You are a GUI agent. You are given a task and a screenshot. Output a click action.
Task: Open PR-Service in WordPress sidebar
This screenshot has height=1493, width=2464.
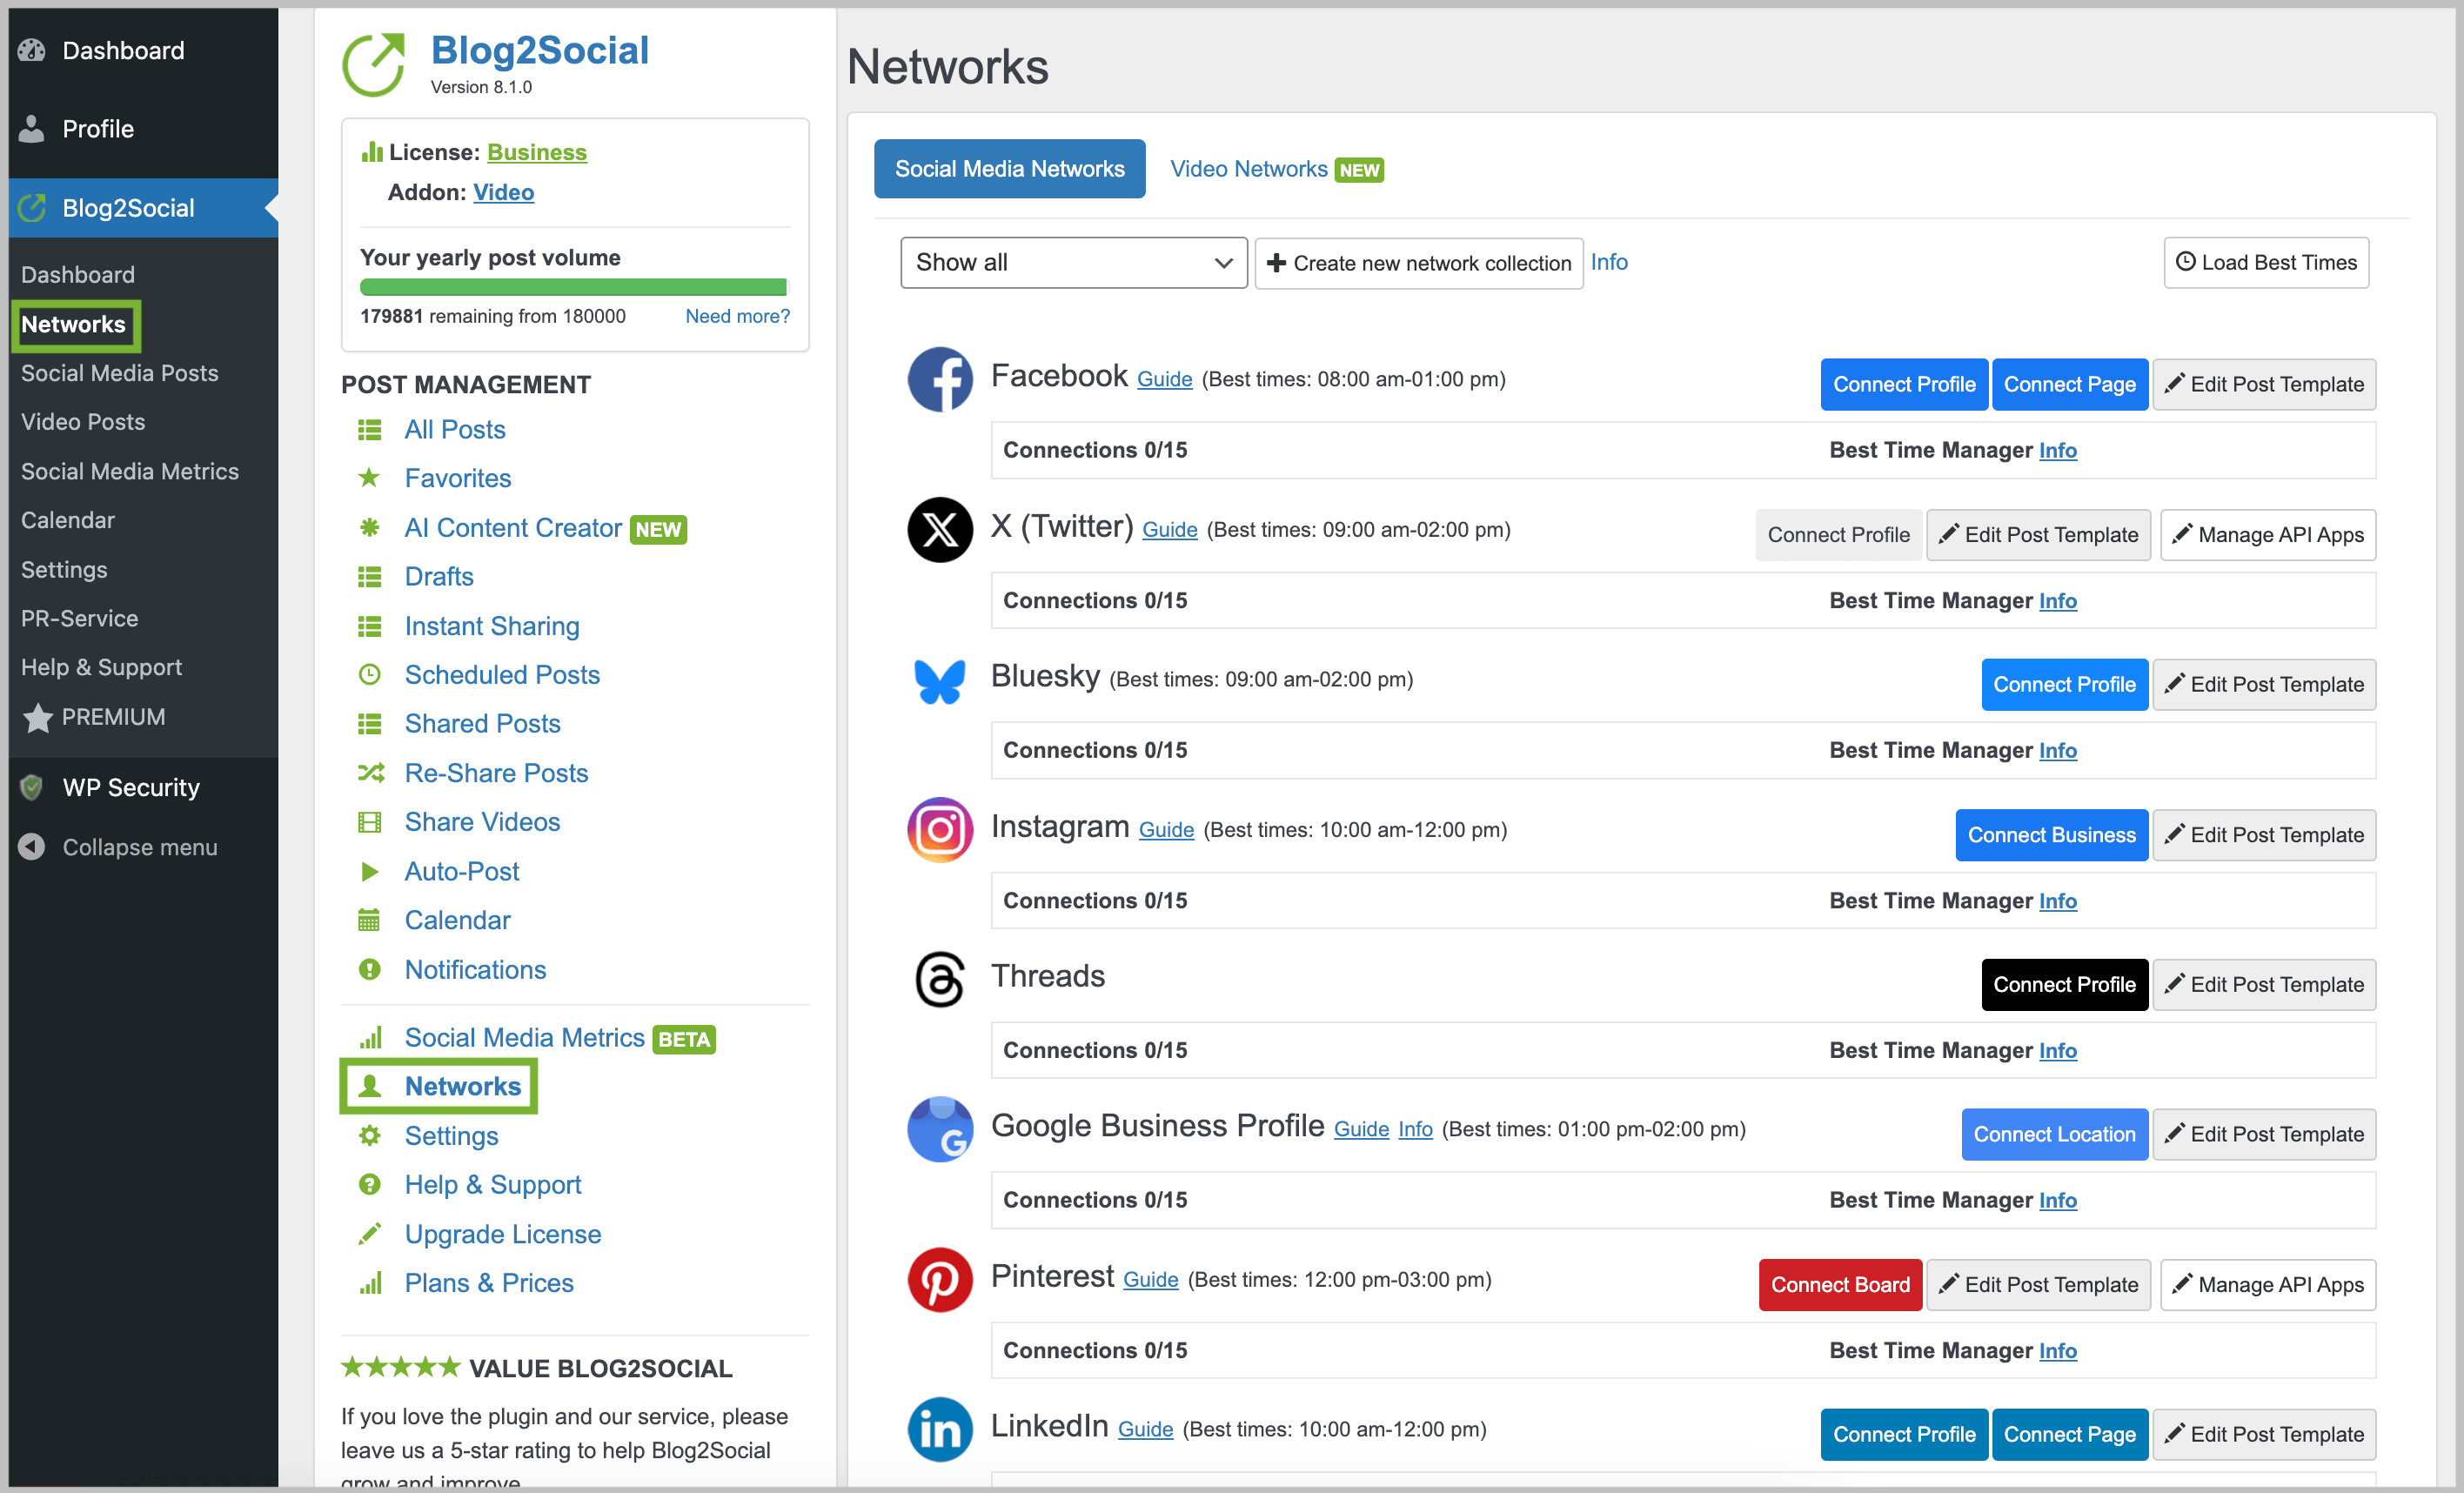79,619
